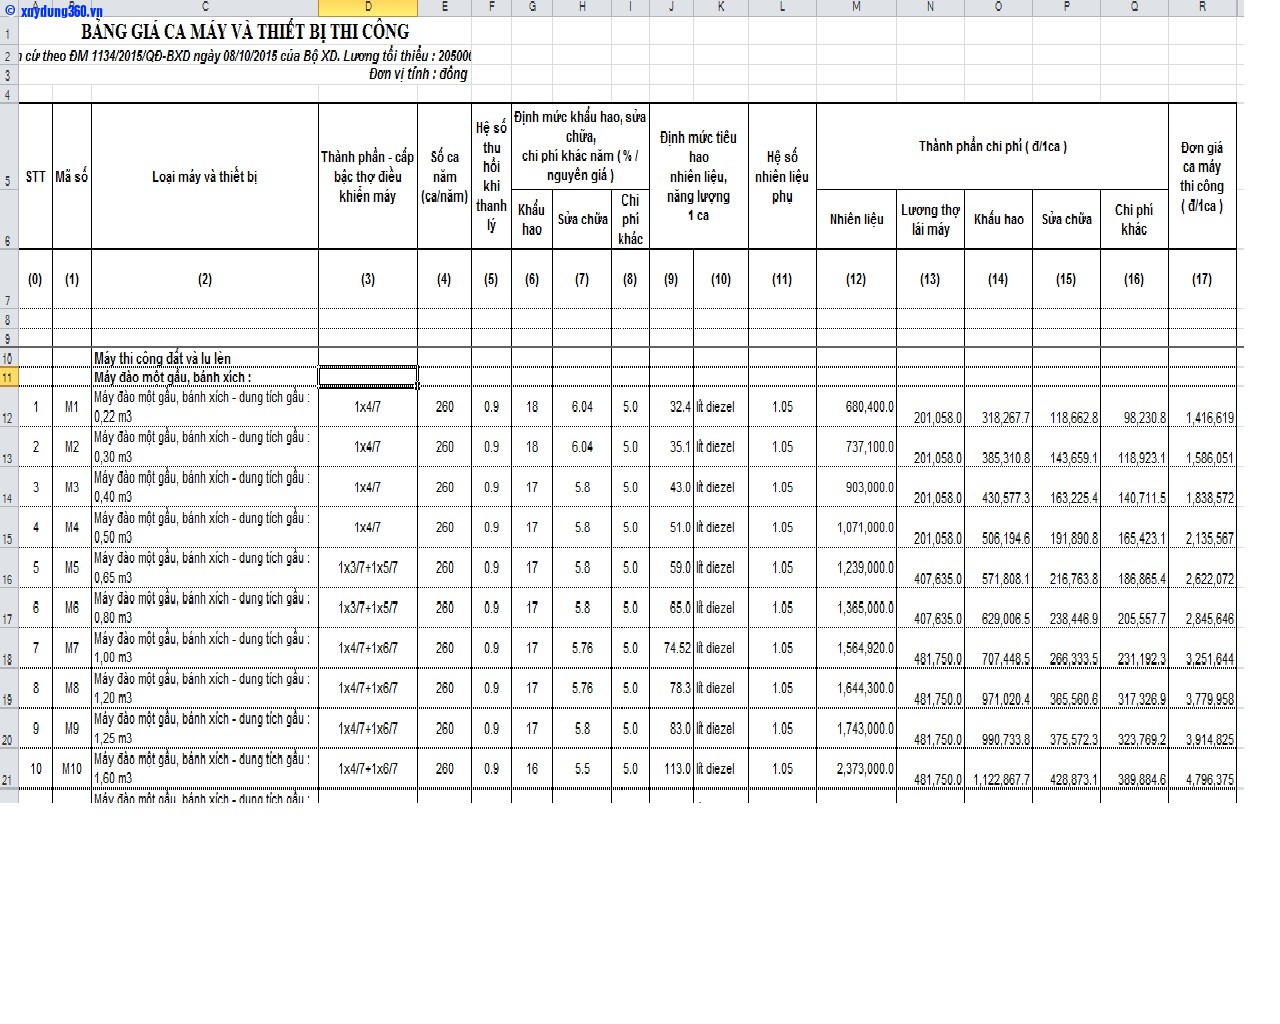1280x1024 pixels.
Task: Click the other cost cell "317,326.9"
Action: [1134, 688]
